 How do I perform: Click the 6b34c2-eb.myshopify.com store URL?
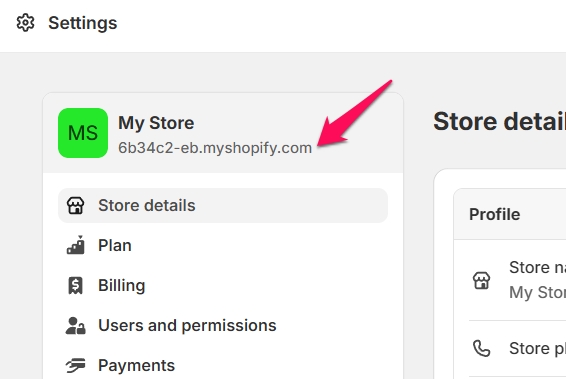coord(215,148)
